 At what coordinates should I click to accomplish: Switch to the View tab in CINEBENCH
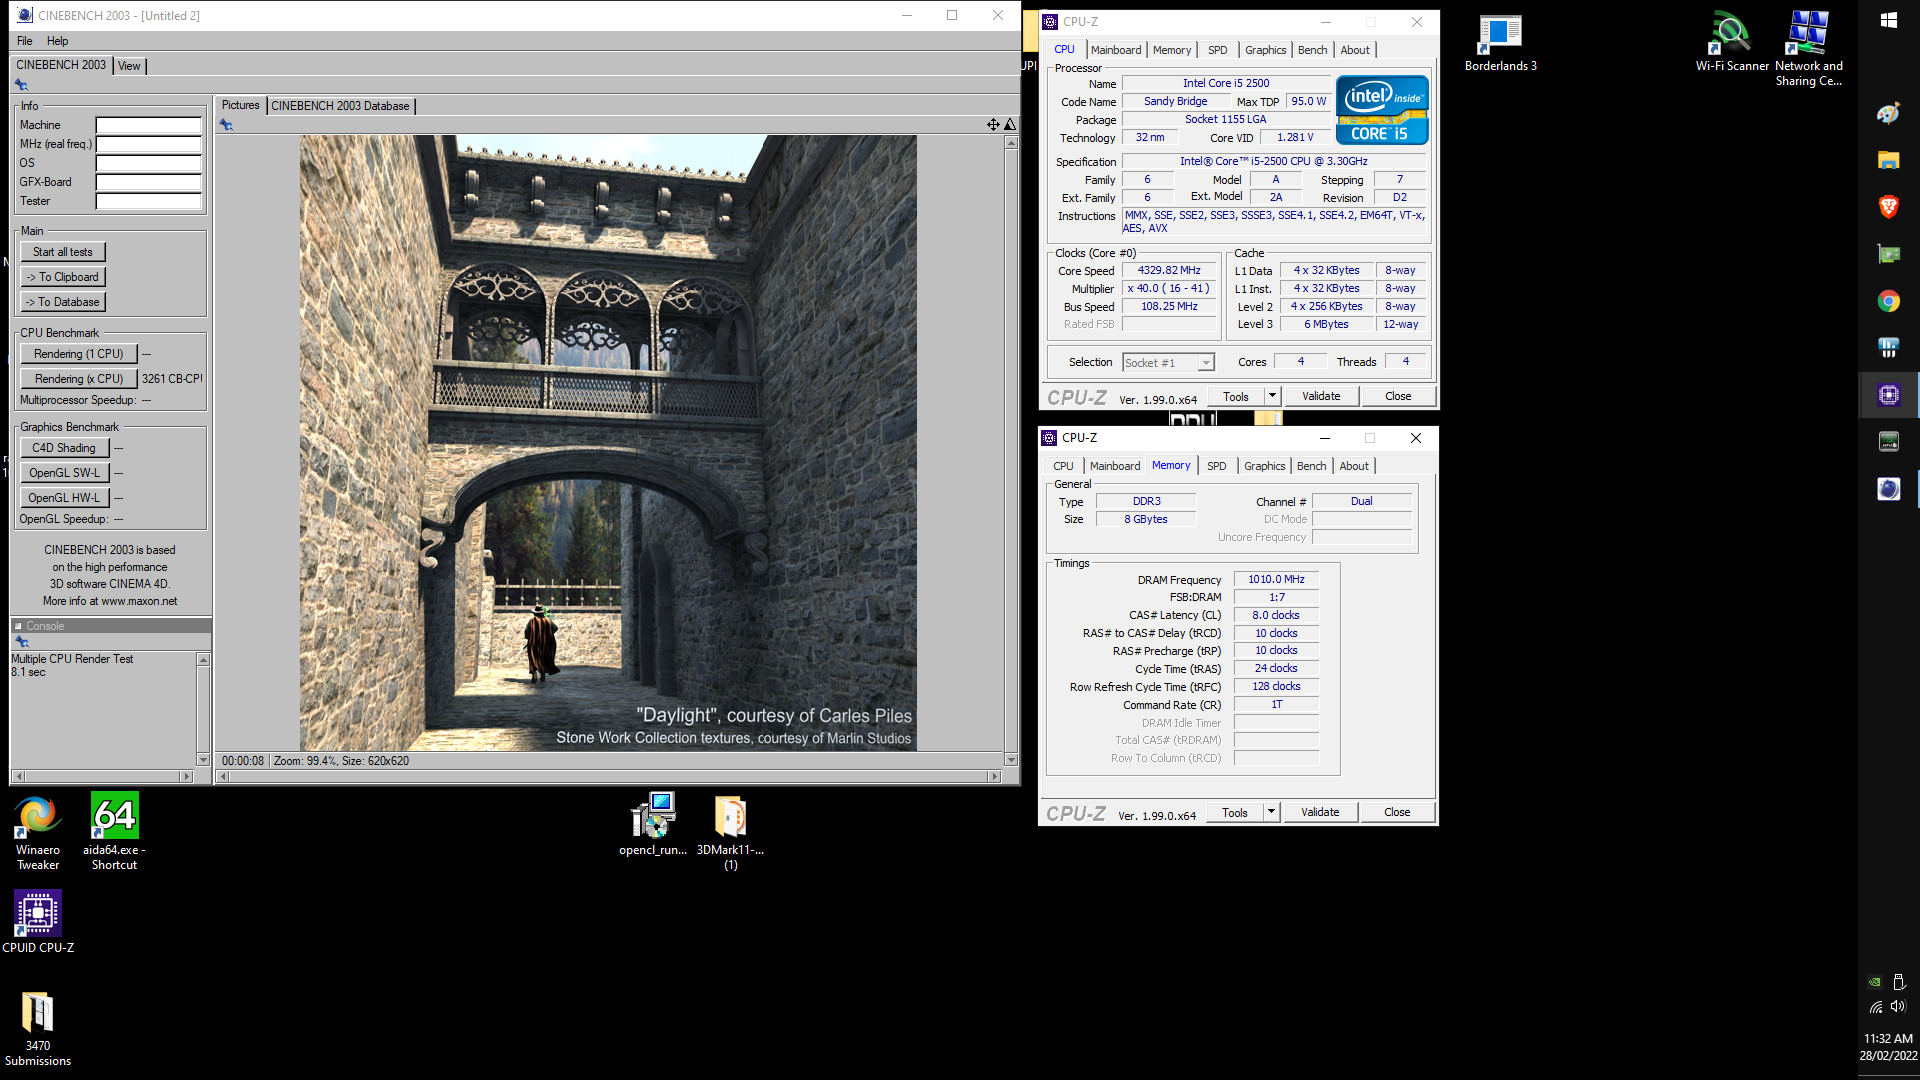point(129,66)
